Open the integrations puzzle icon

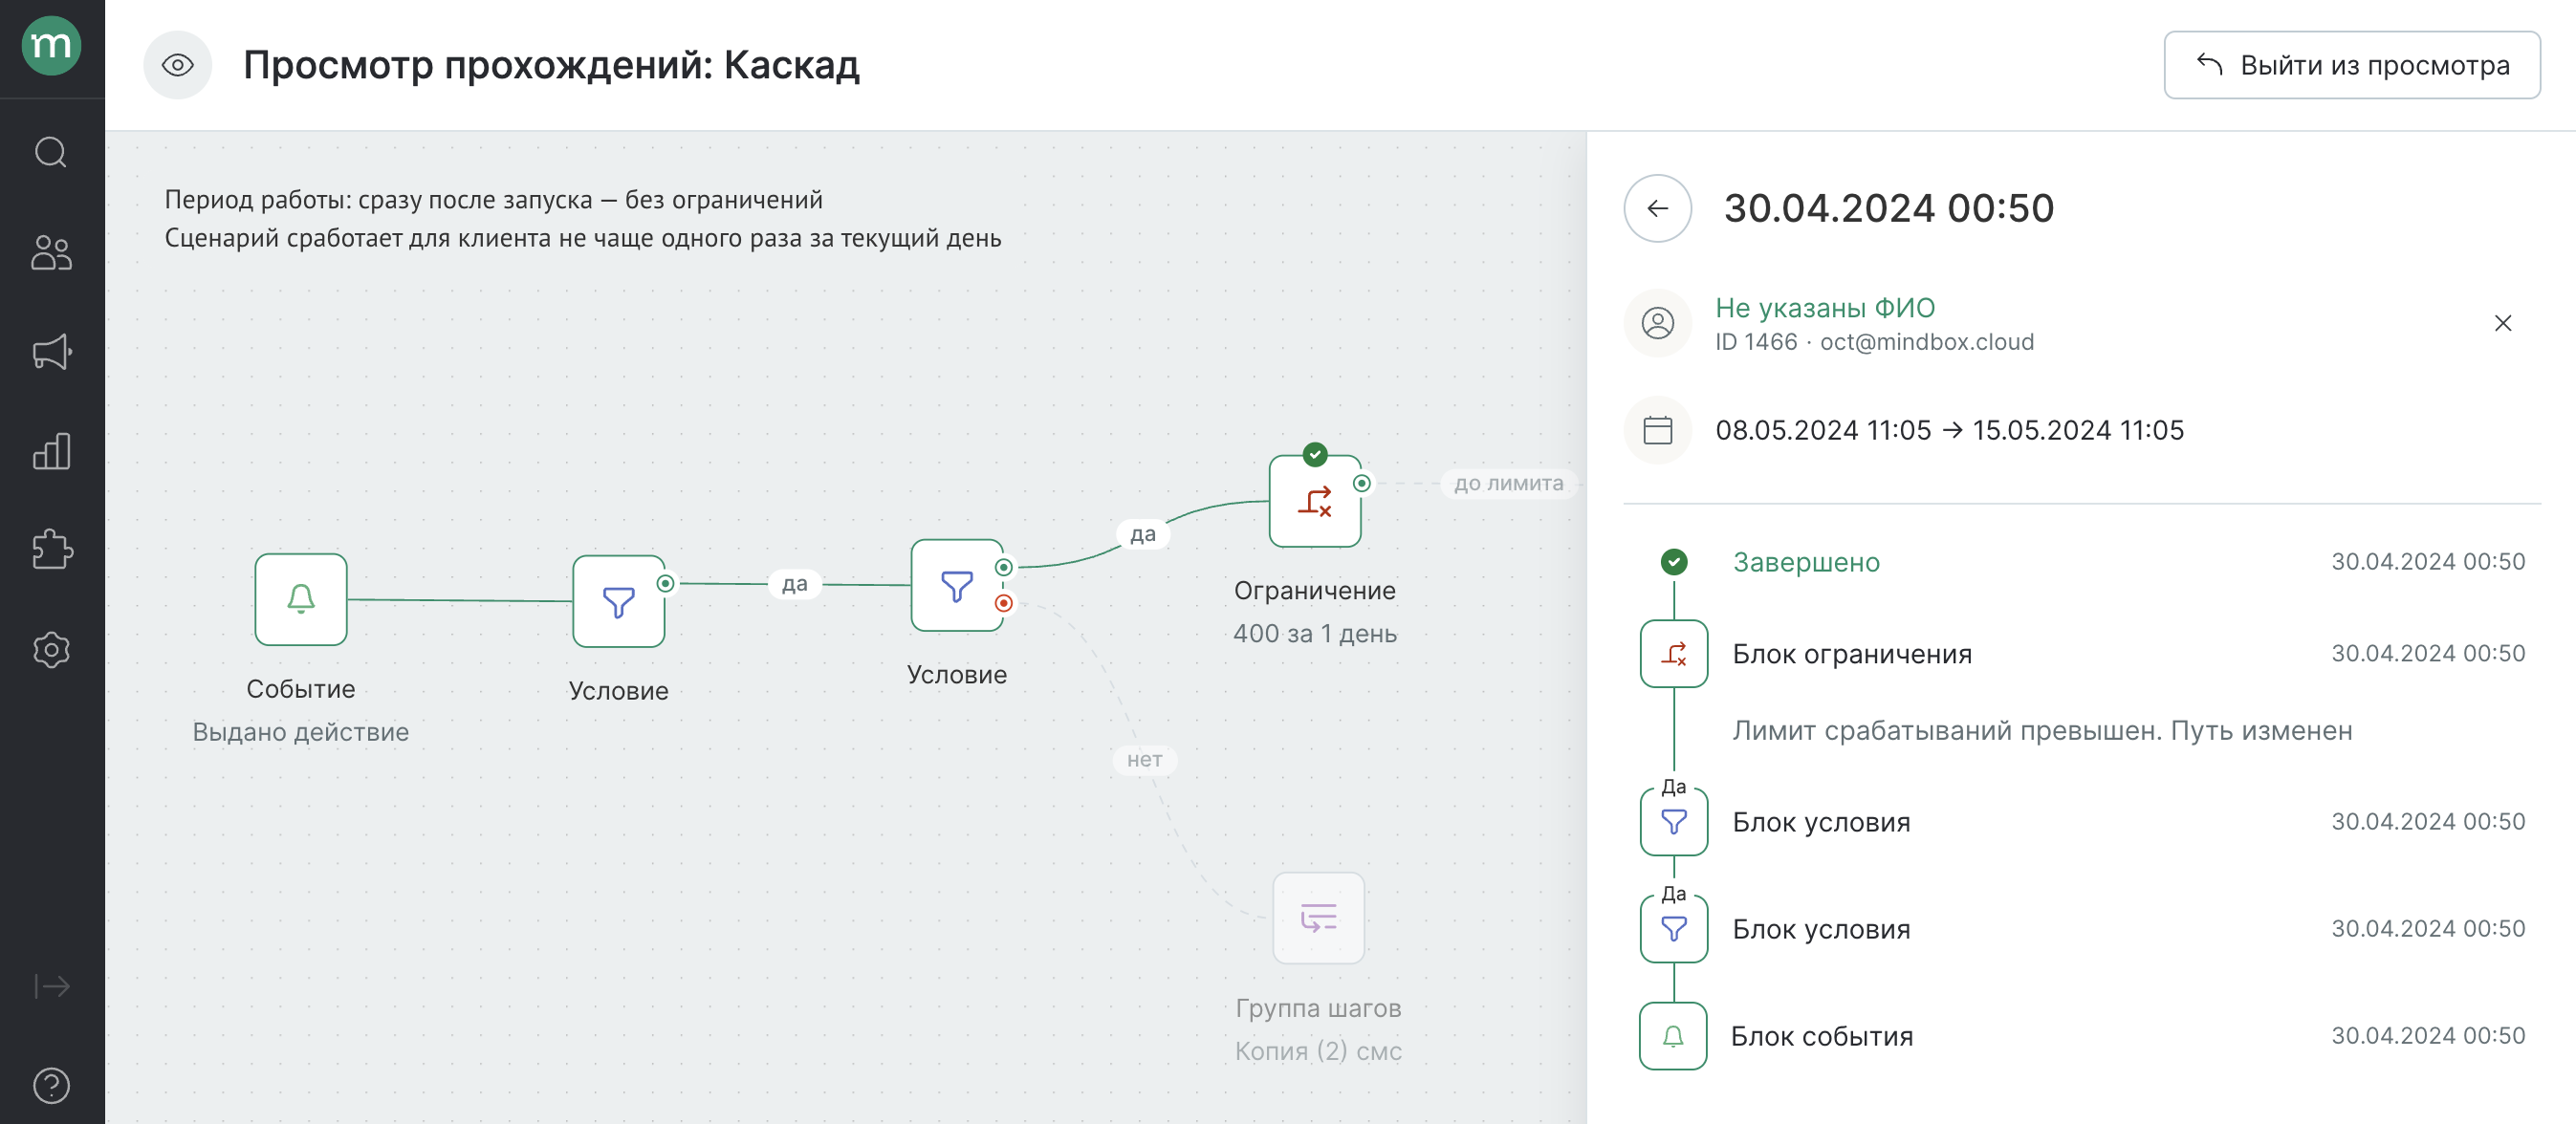[x=51, y=550]
